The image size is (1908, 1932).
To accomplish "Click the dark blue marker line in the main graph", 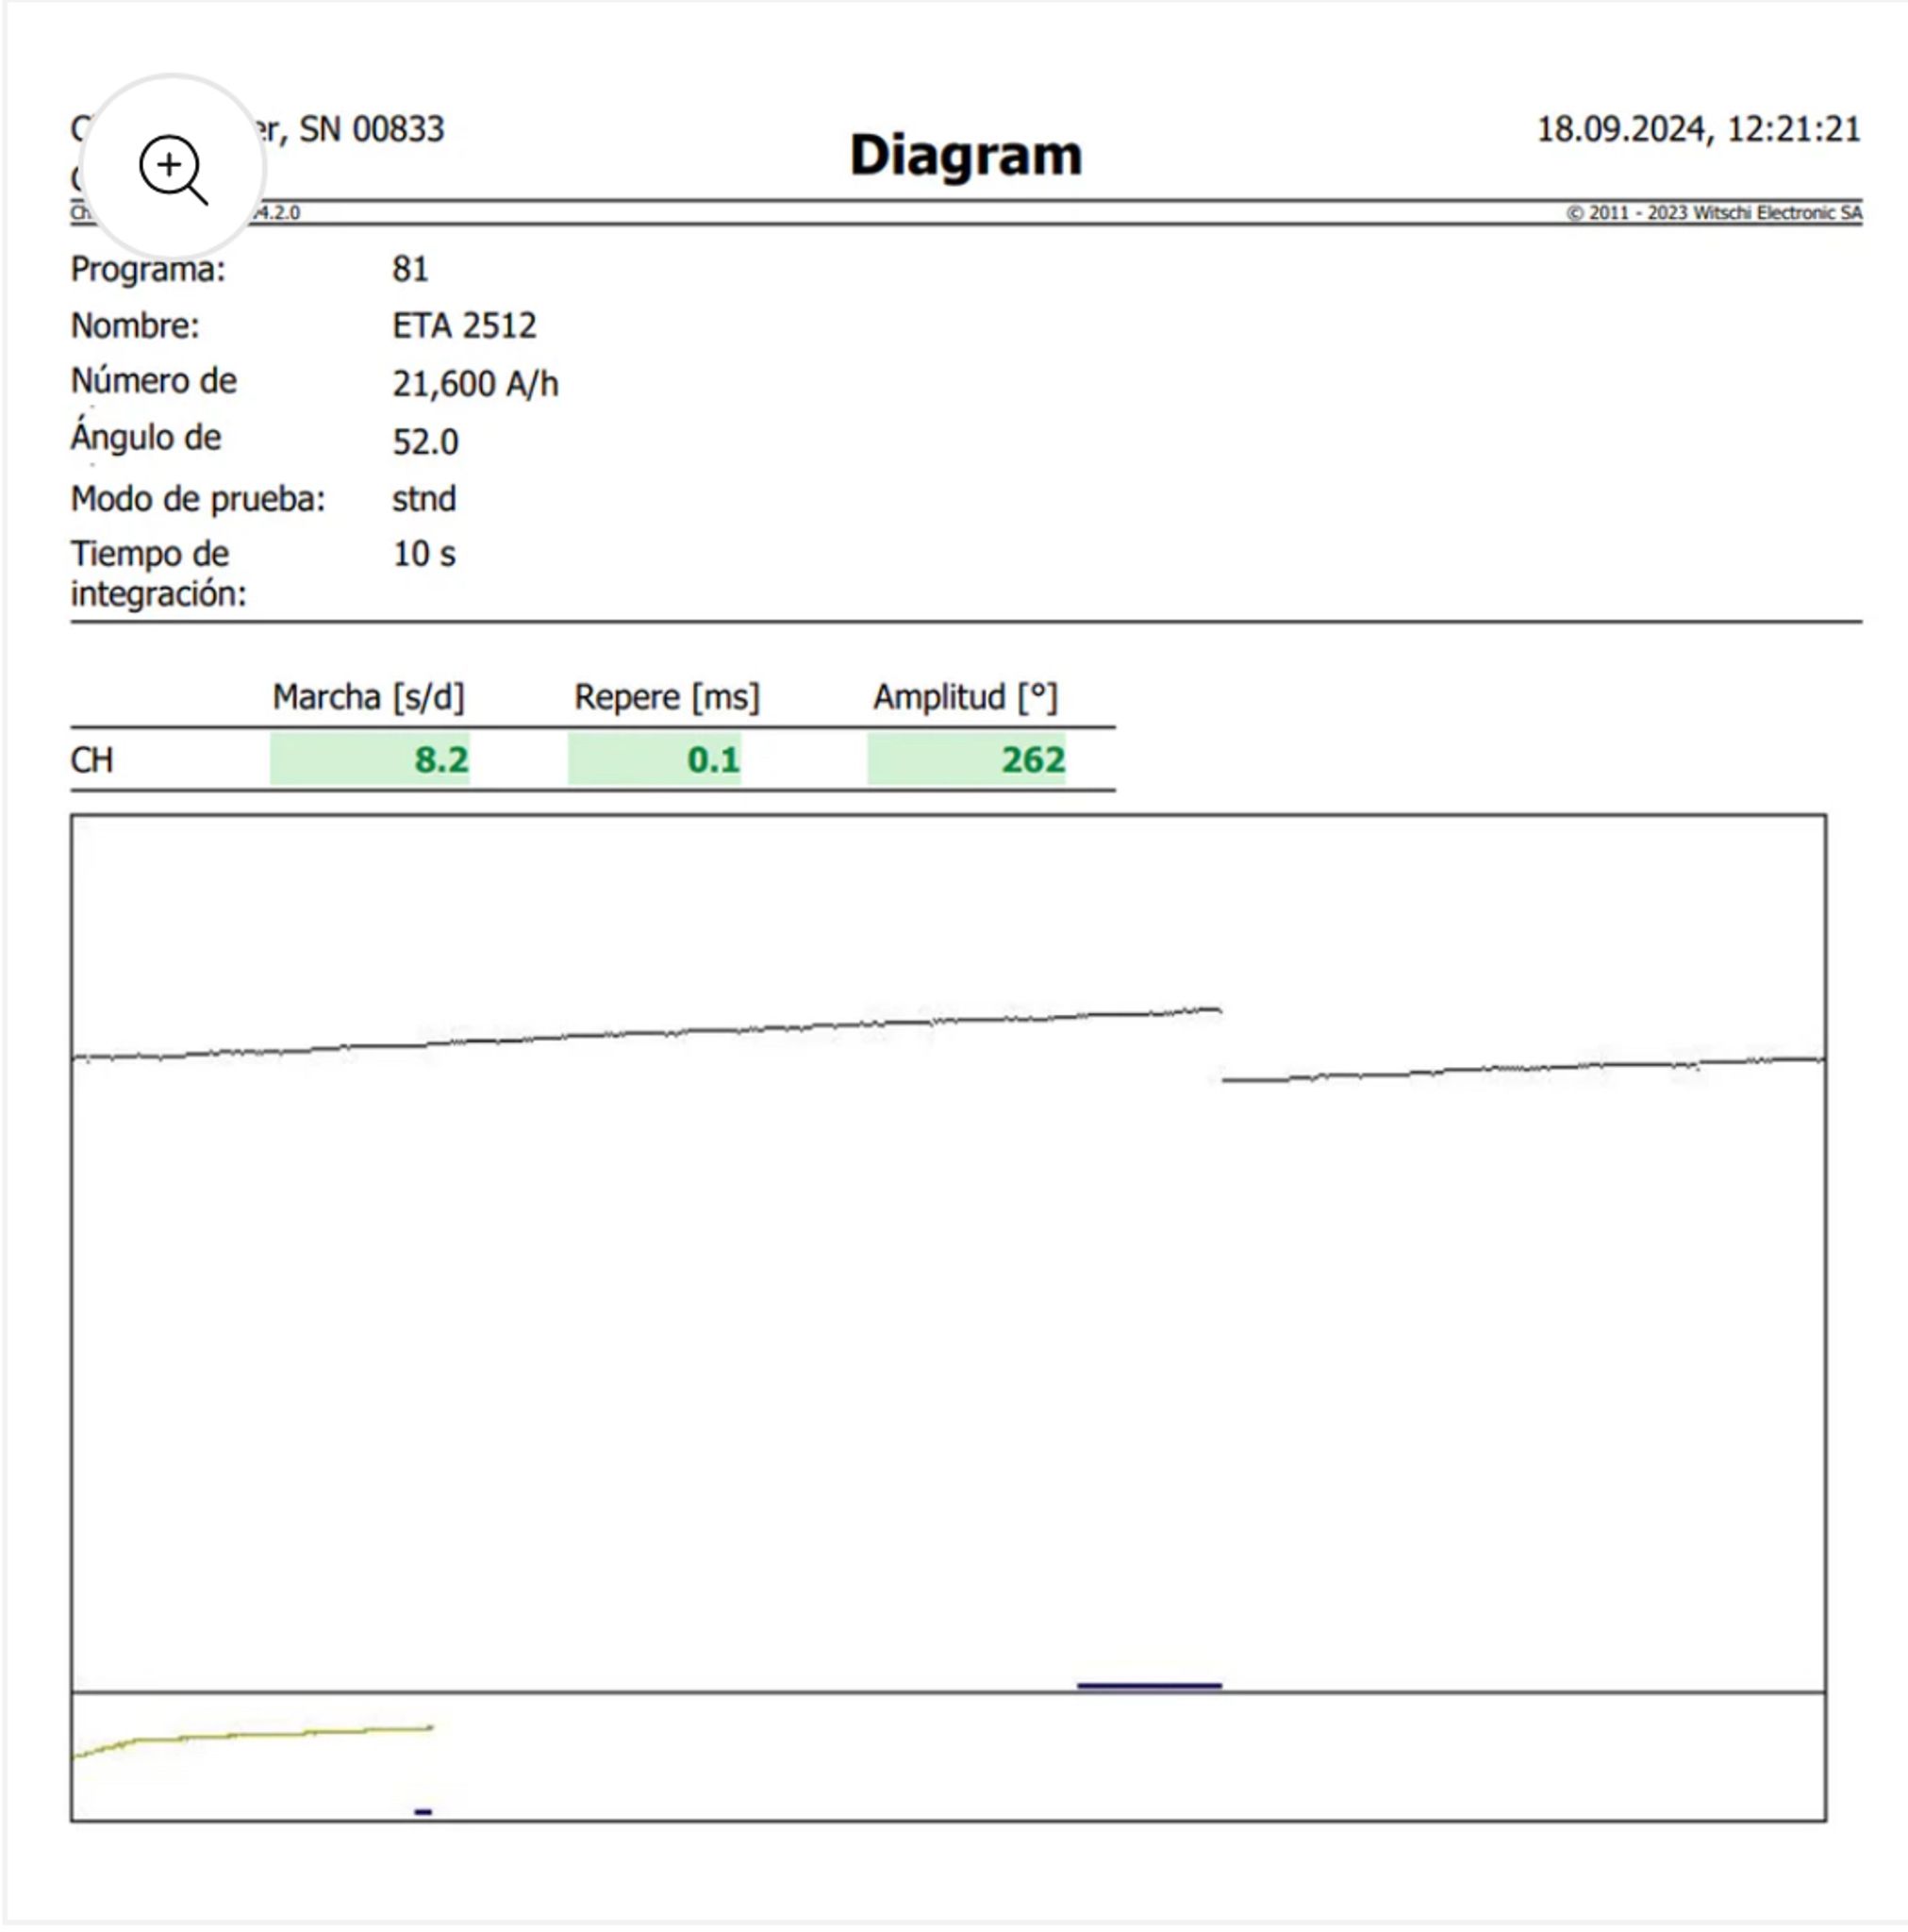I will point(1148,1686).
